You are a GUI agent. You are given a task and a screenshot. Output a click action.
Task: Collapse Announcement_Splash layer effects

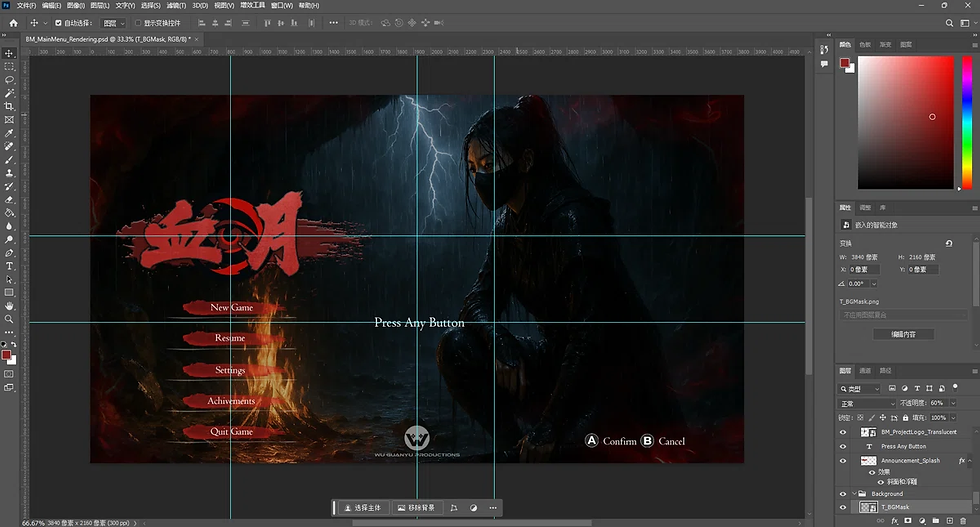point(969,461)
